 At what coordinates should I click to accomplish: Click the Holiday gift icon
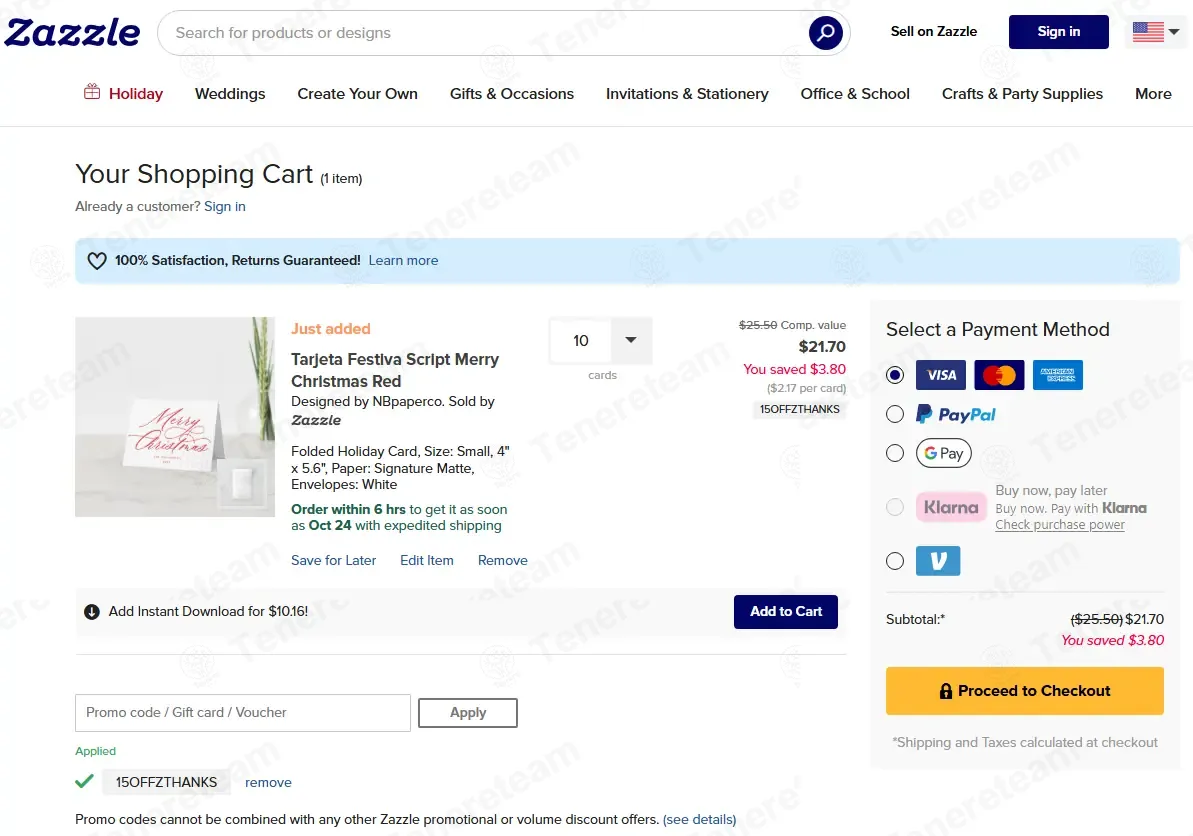[x=92, y=93]
